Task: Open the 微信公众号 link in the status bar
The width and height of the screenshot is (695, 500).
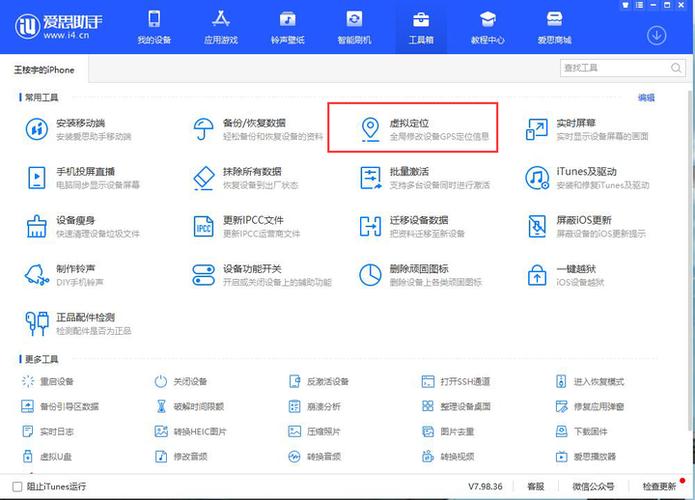Action: click(593, 487)
